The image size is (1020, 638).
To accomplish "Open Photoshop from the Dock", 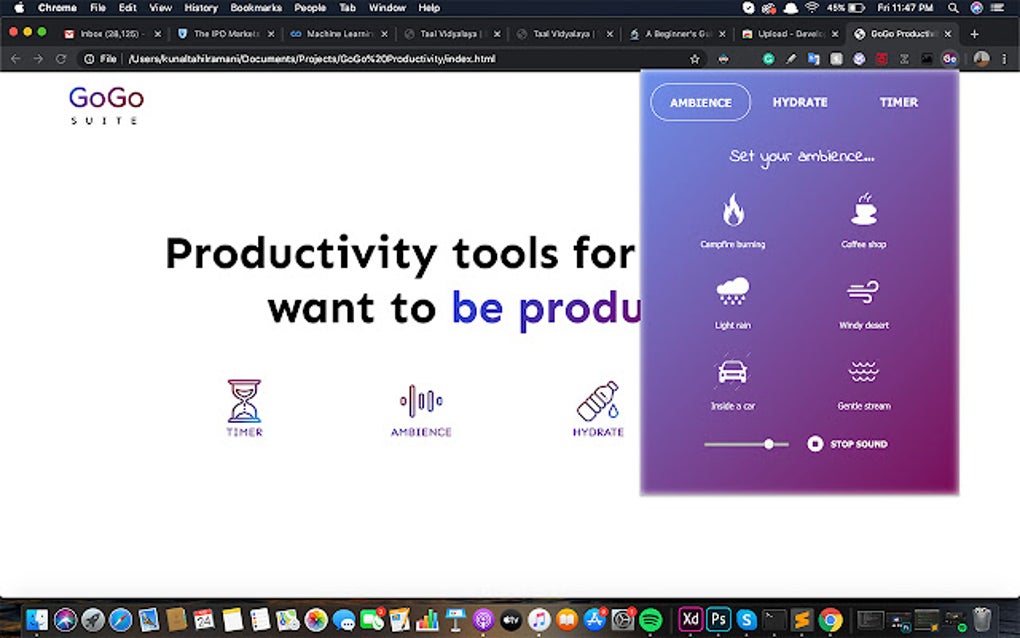I will pyautogui.click(x=717, y=619).
